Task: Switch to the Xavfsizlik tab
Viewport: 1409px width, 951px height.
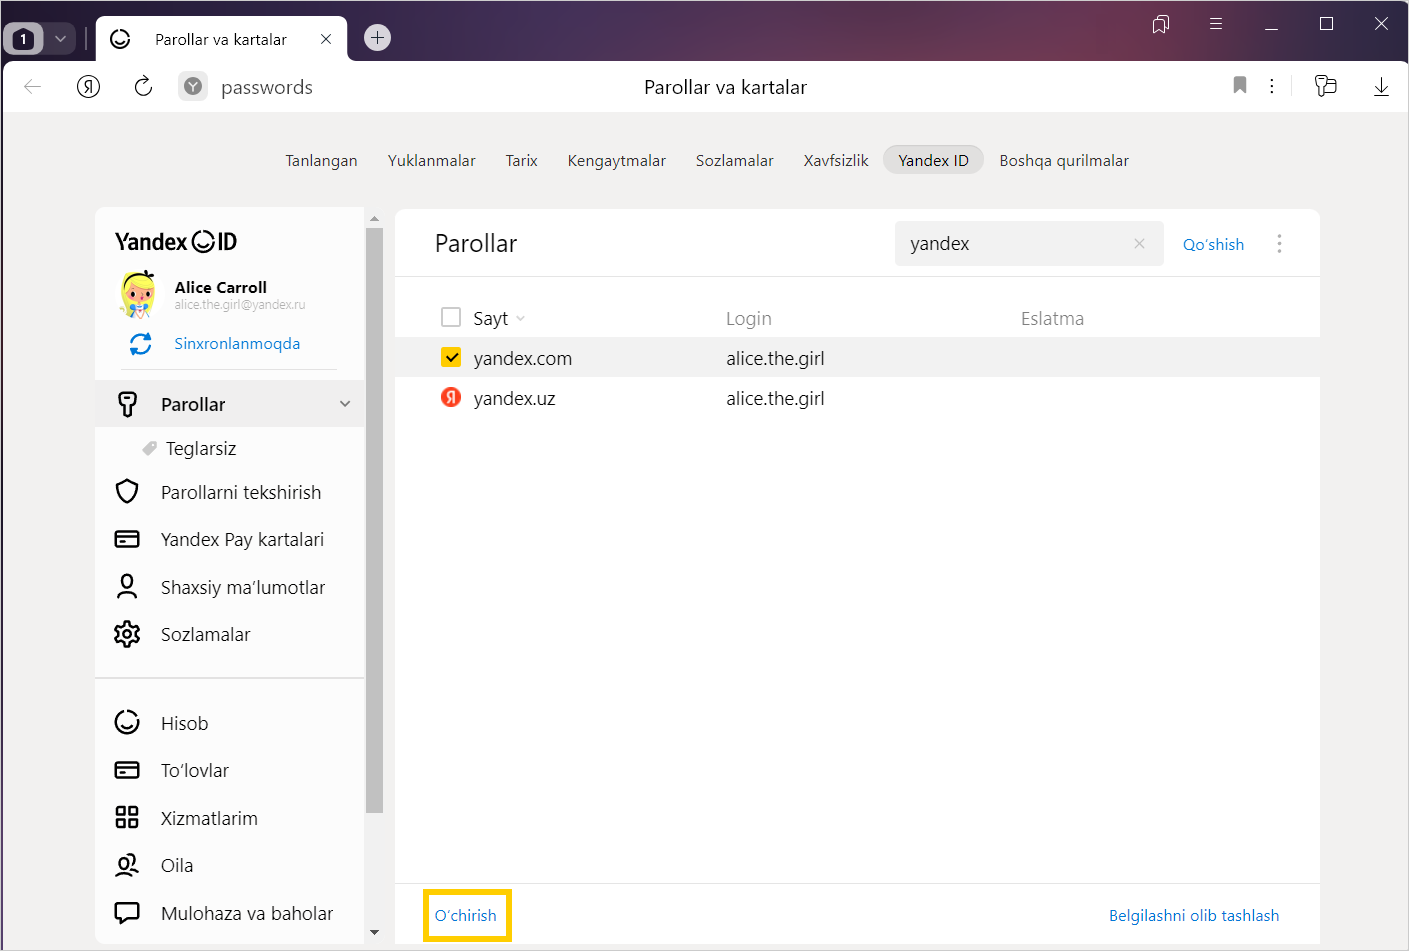Action: 835,160
